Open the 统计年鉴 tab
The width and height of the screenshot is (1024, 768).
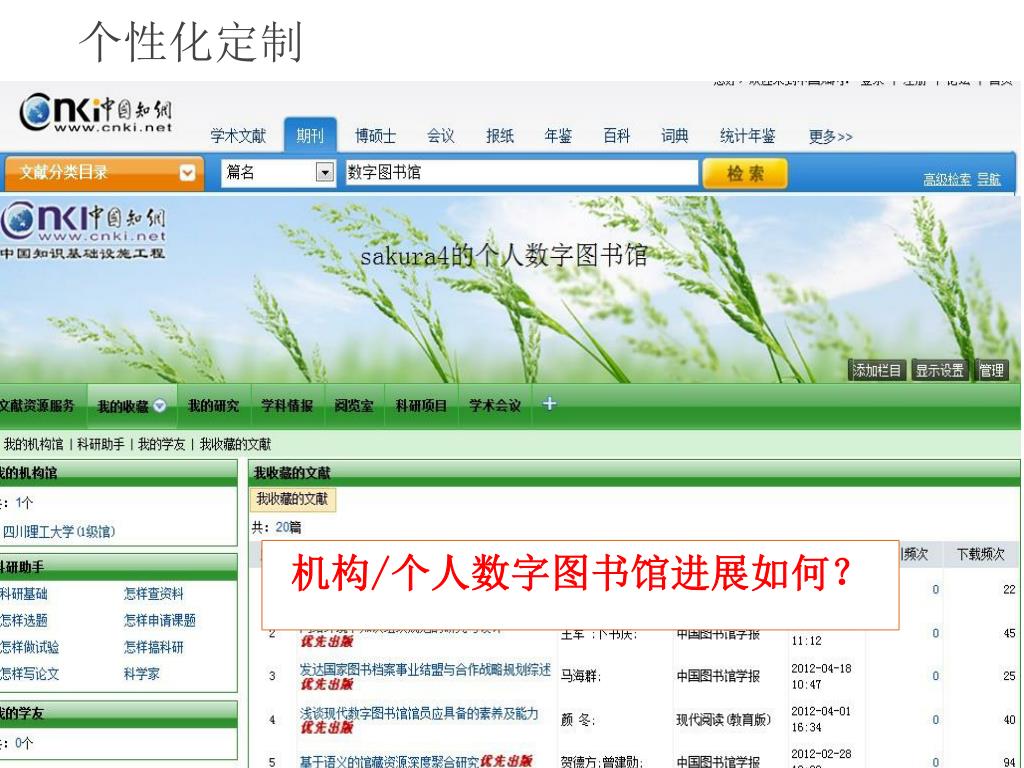coord(747,136)
